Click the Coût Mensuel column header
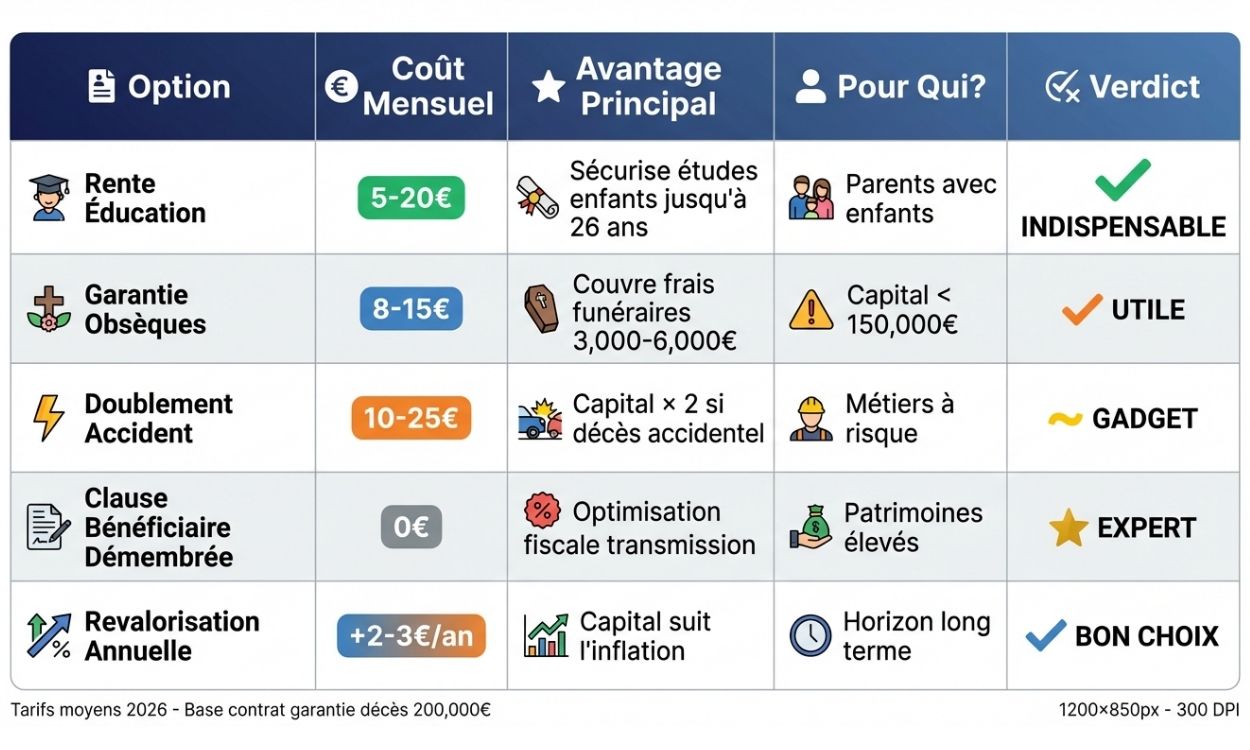This screenshot has height=750, width=1250. (x=411, y=87)
